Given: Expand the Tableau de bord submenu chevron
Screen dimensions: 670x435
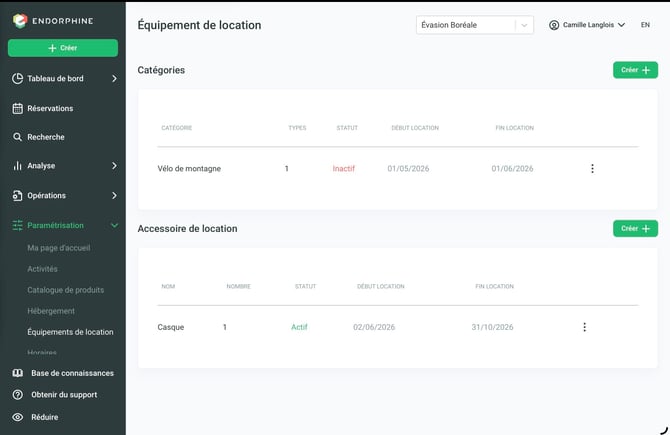Looking at the screenshot, I should (x=114, y=79).
